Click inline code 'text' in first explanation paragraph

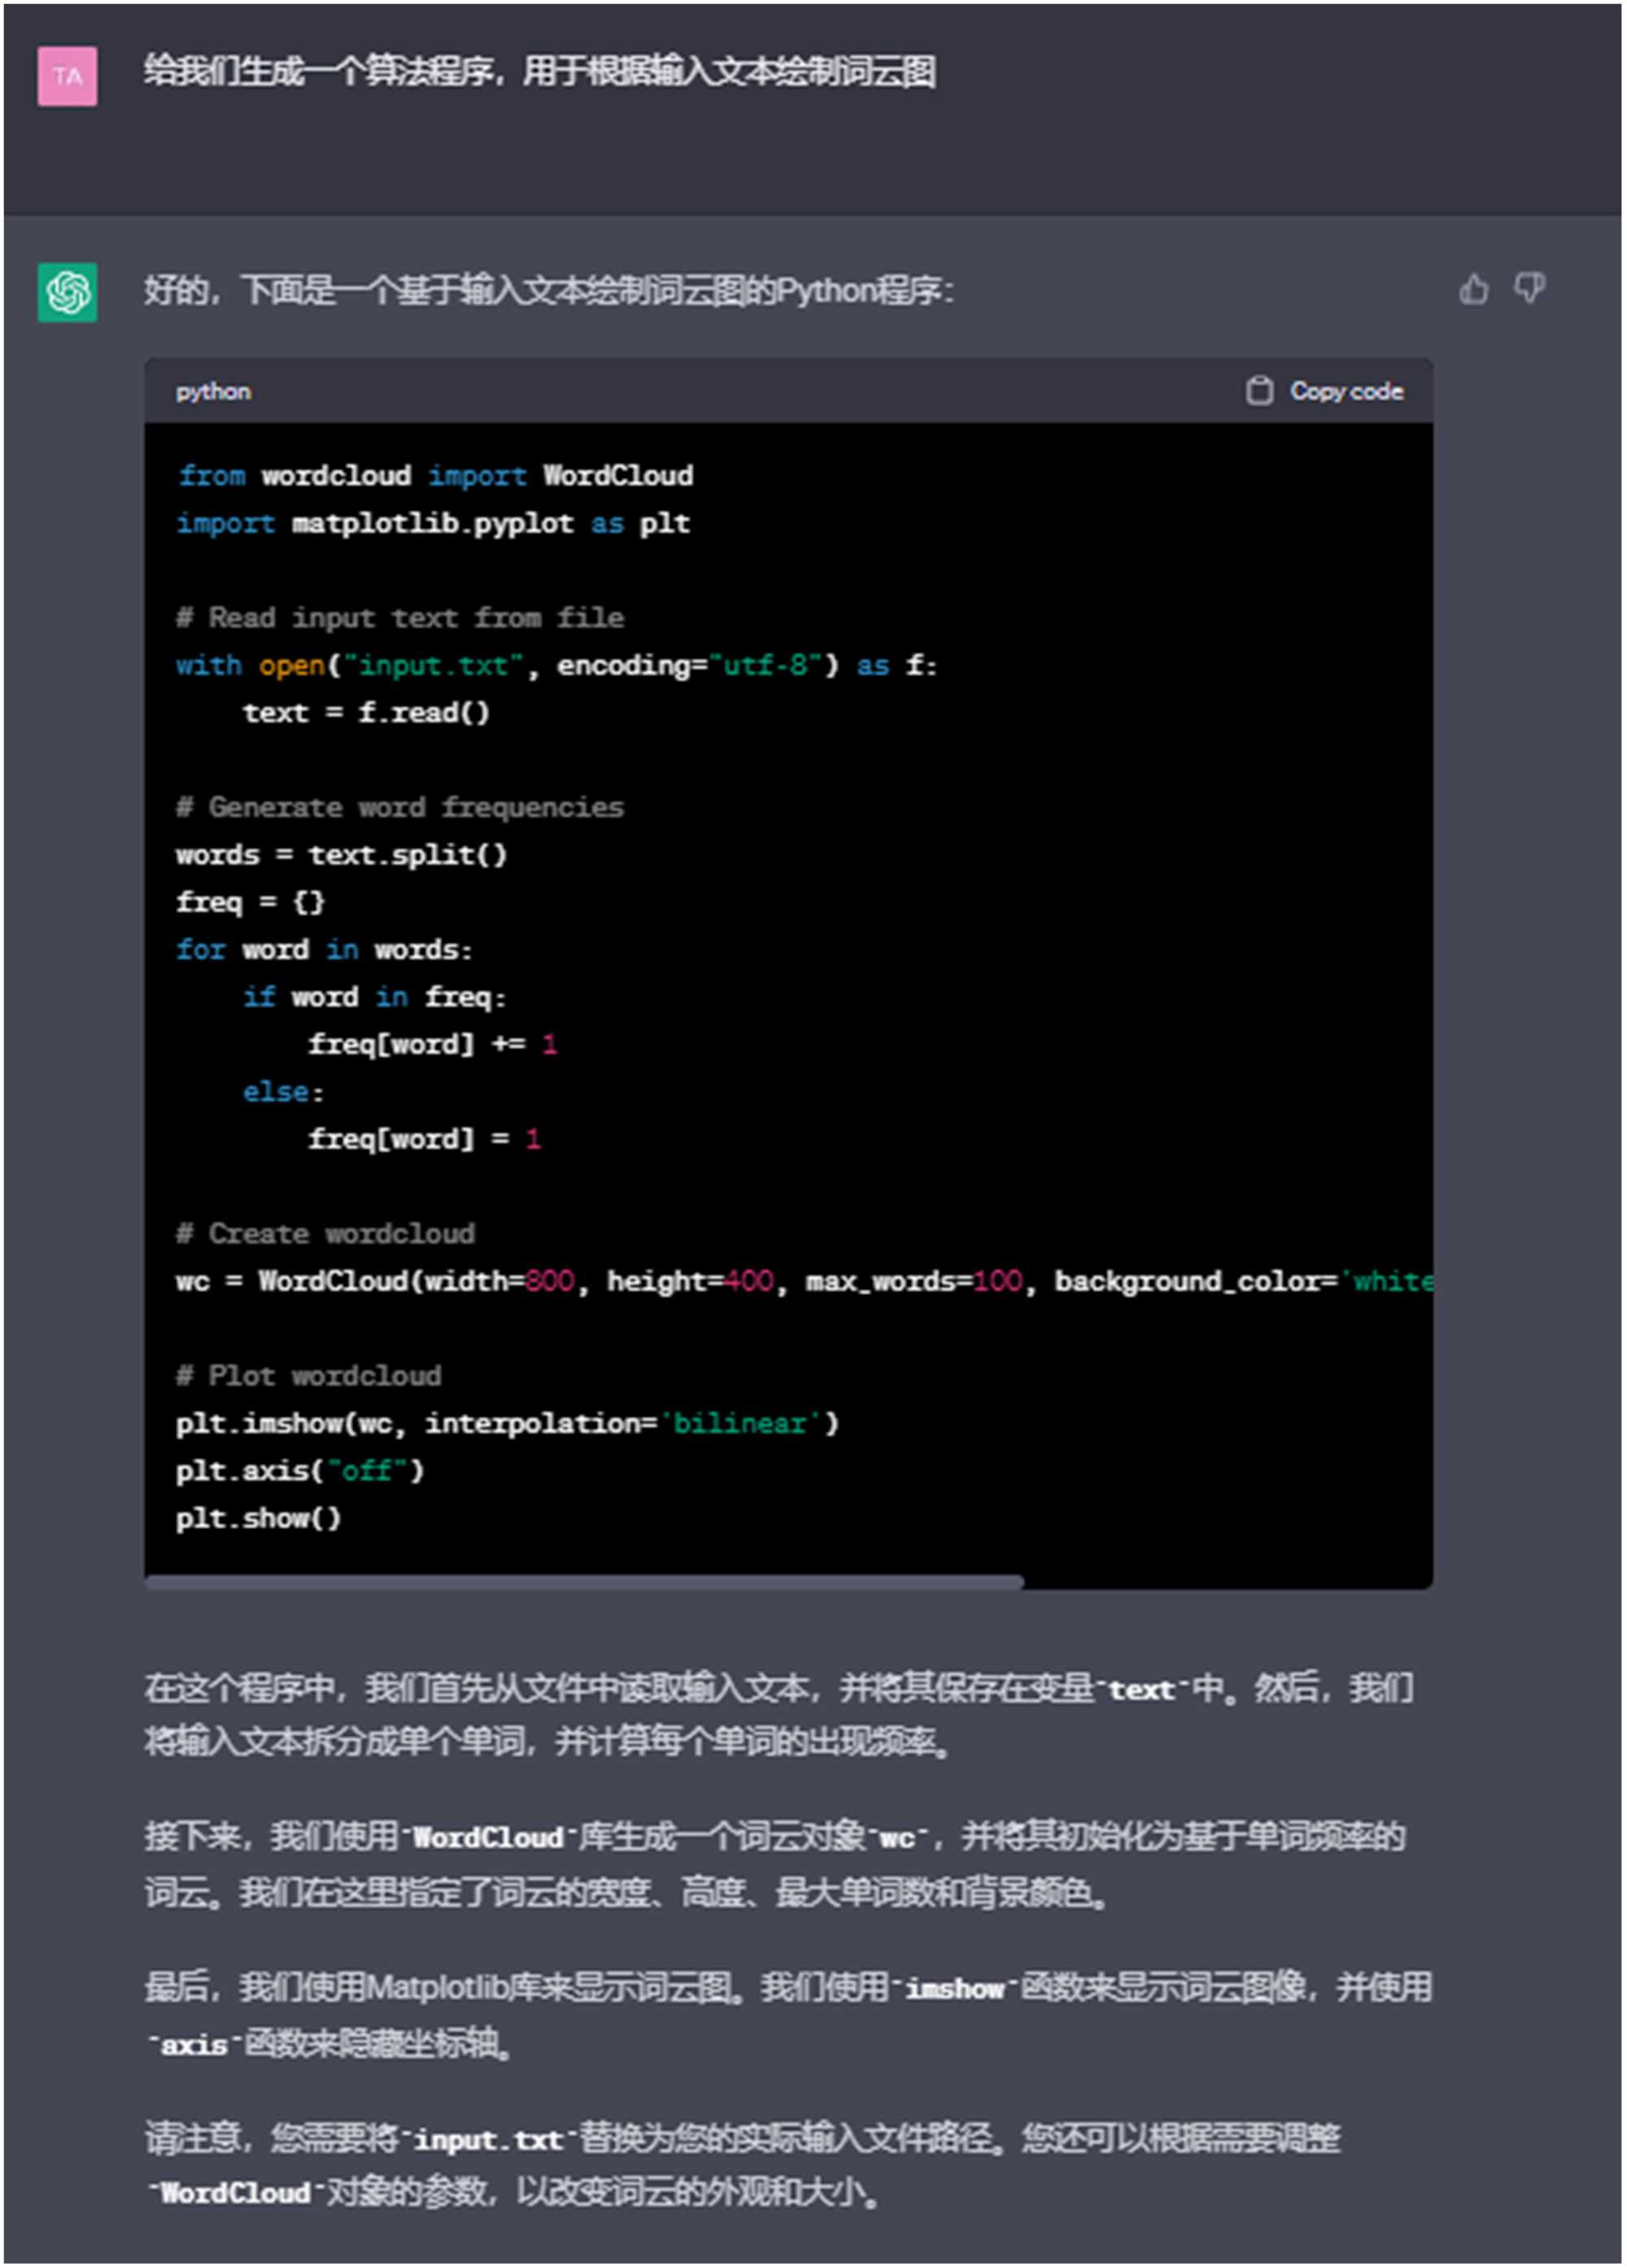pos(1141,1690)
